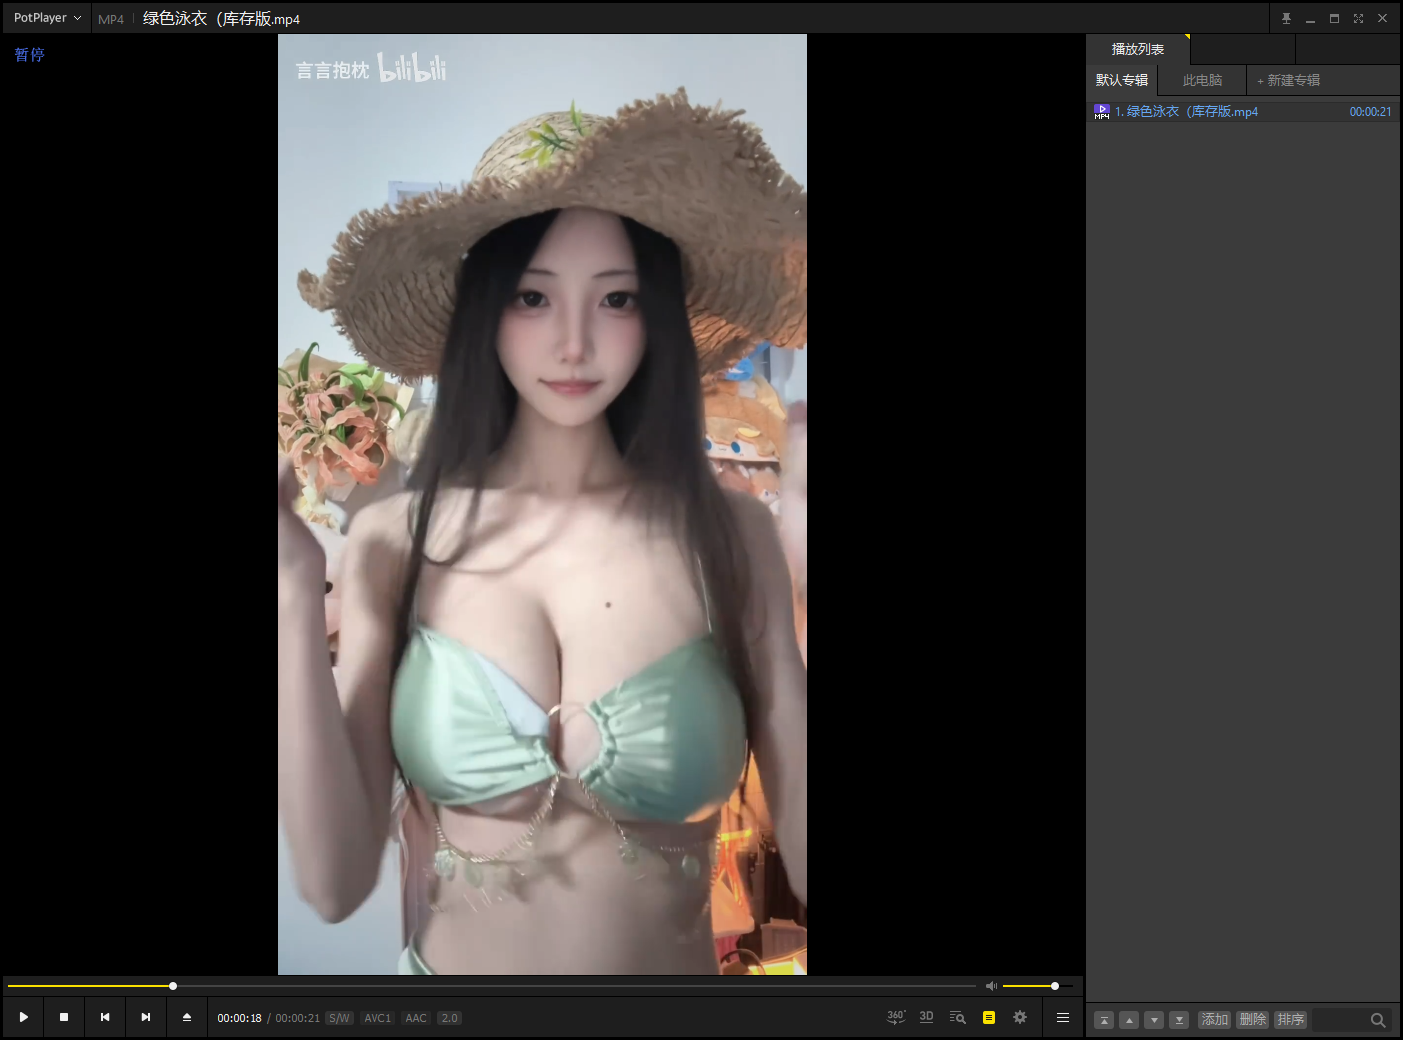
Task: Select 绿色泳衣 mp4 item in playlist
Action: point(1192,112)
